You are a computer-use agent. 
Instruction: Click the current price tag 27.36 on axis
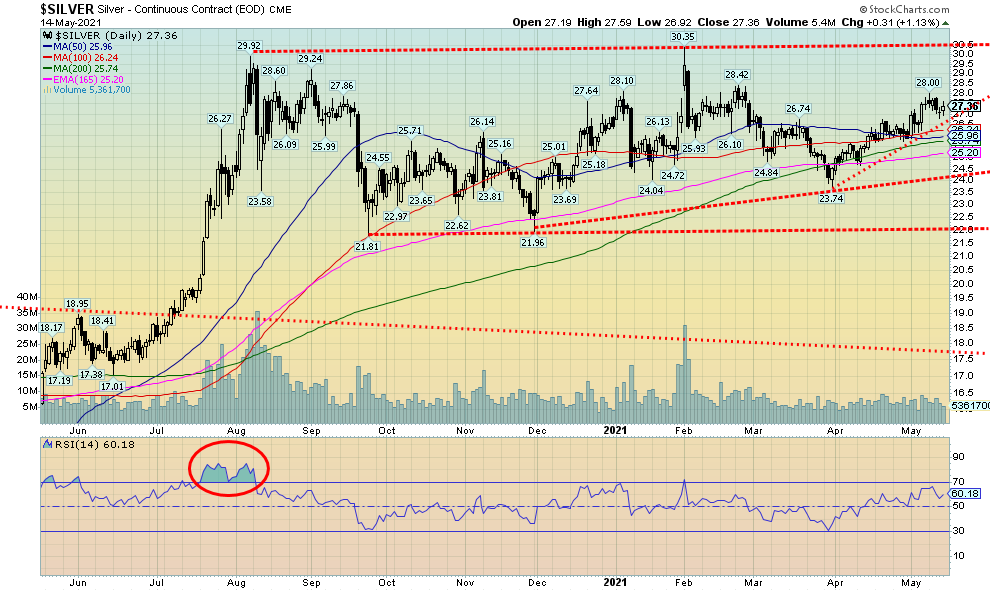tap(964, 105)
